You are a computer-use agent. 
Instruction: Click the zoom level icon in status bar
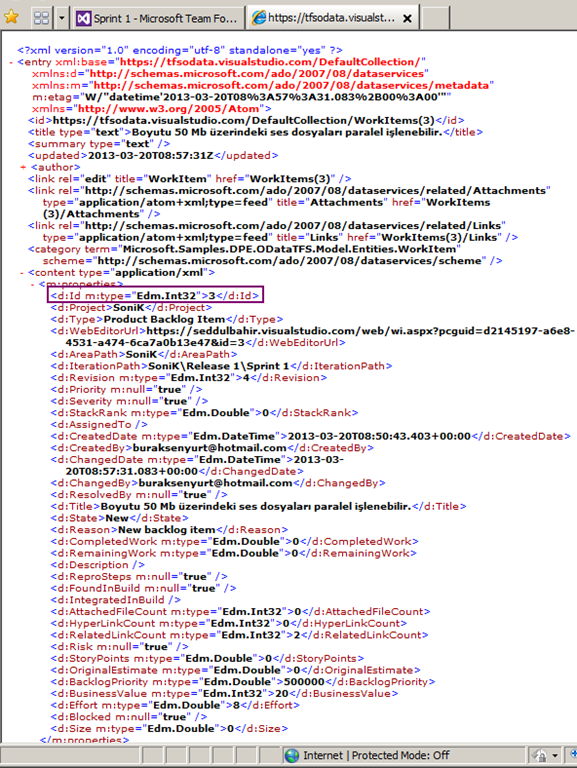click(x=573, y=755)
